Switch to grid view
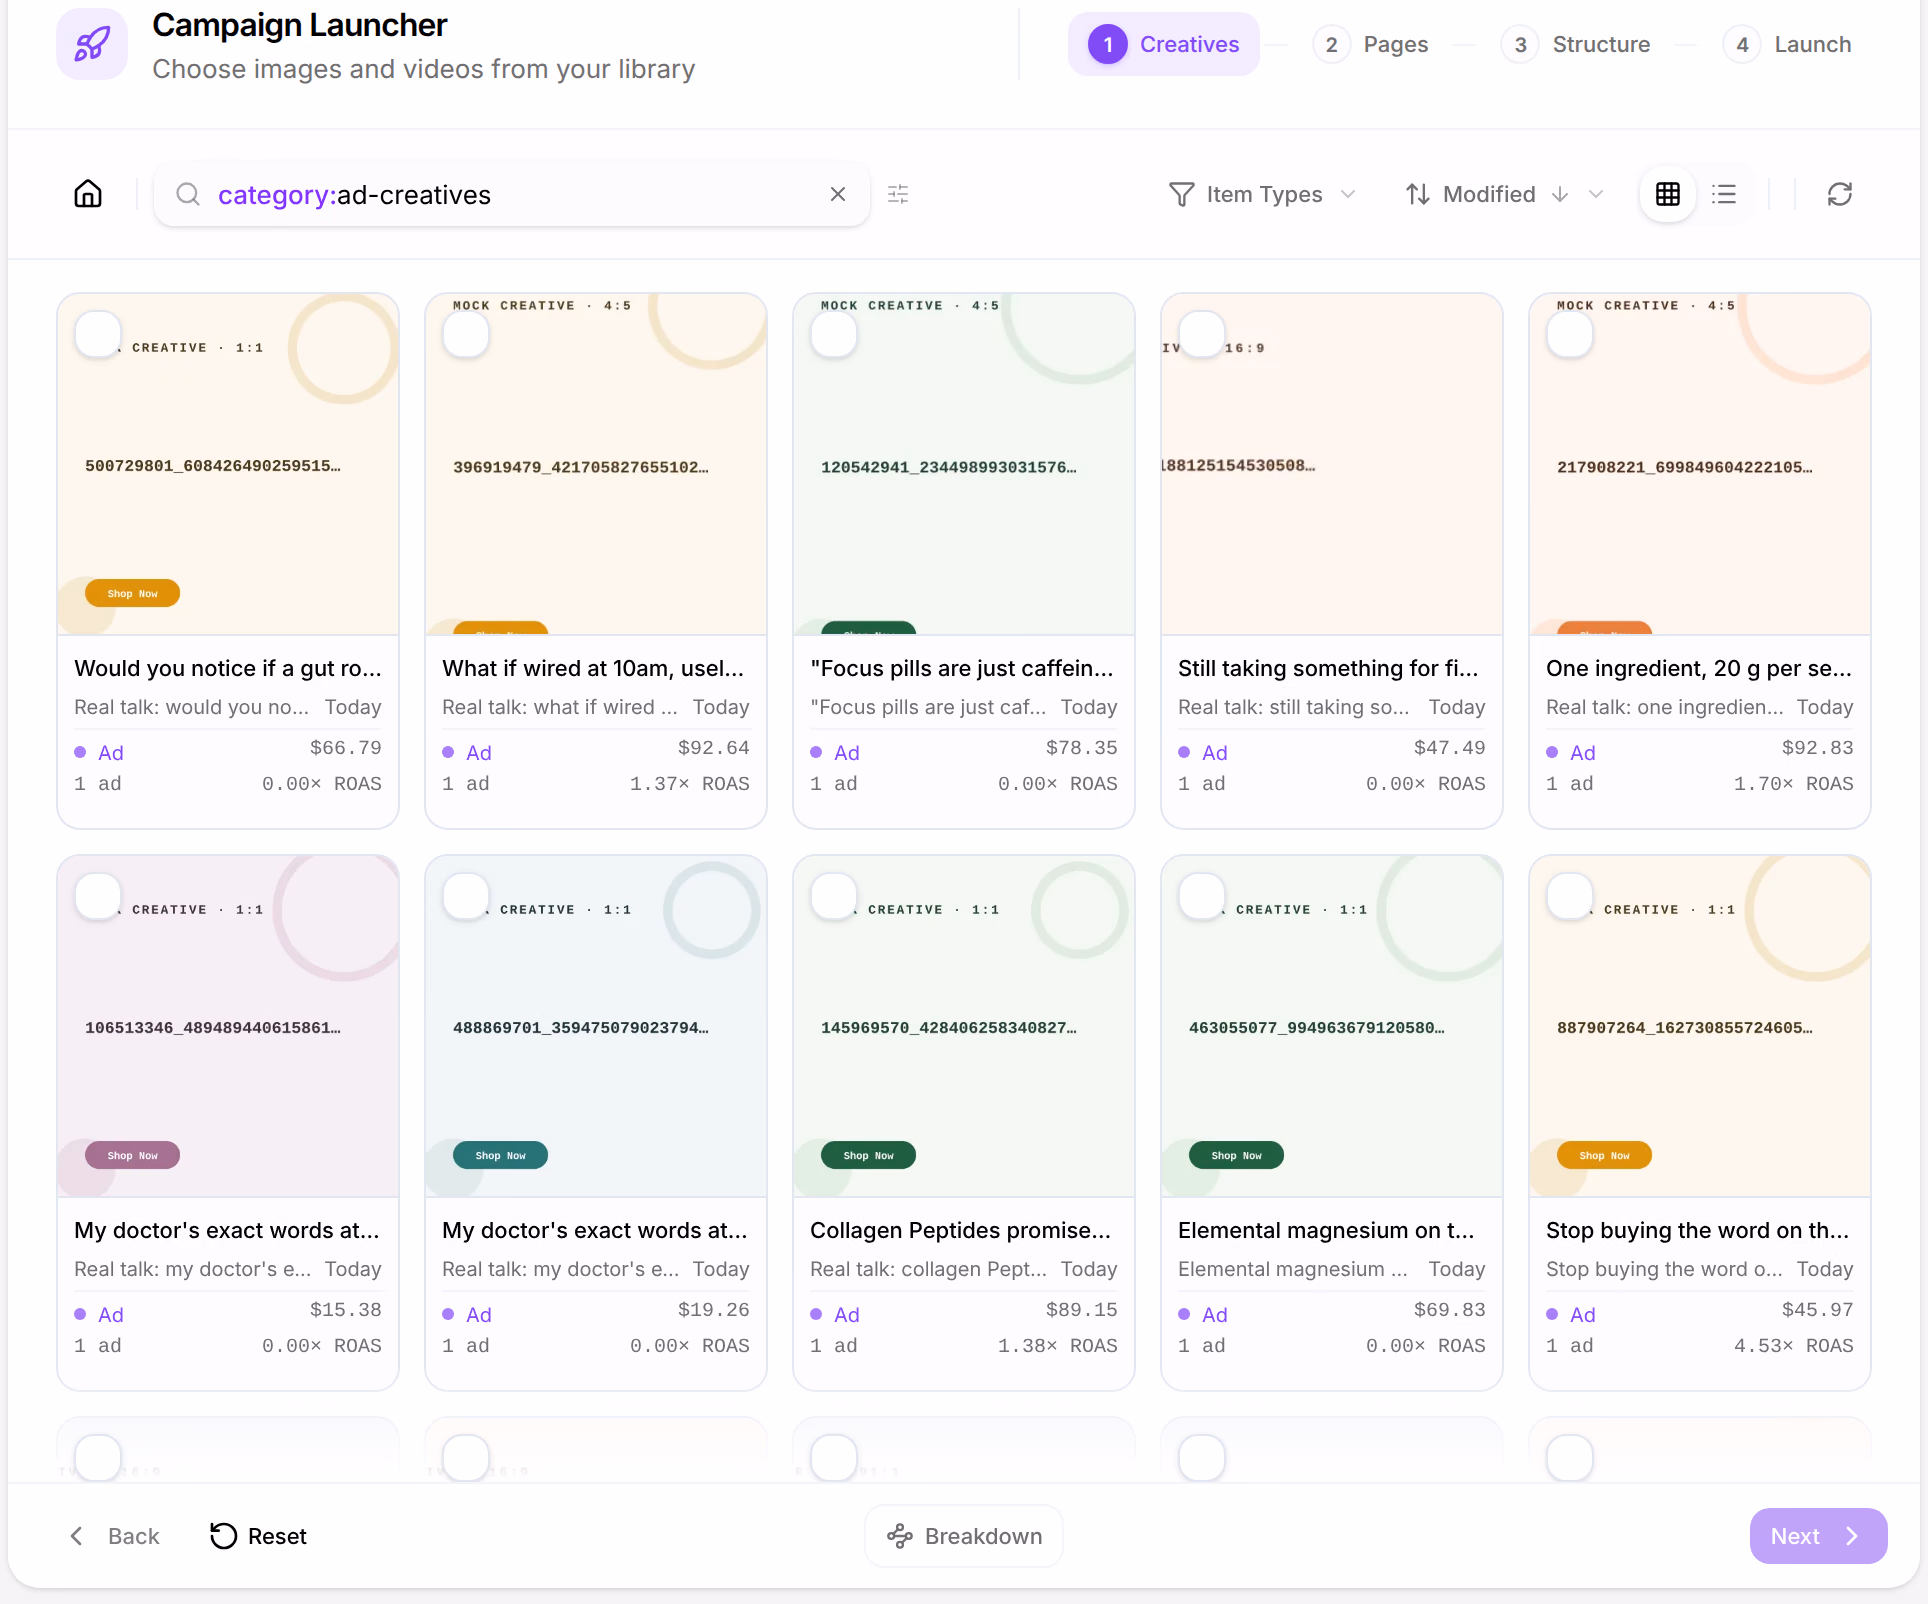The height and width of the screenshot is (1604, 1928). pyautogui.click(x=1668, y=194)
